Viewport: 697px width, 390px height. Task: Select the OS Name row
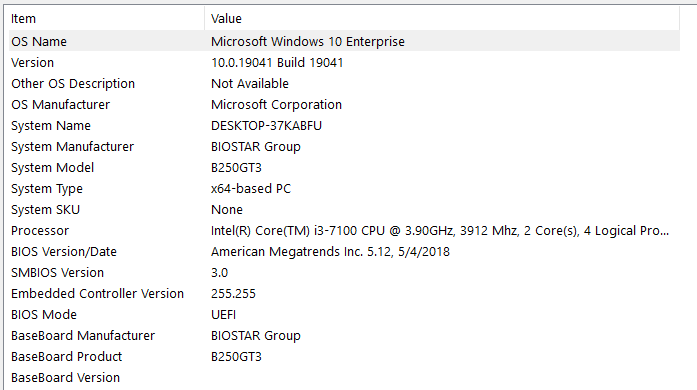[344, 41]
